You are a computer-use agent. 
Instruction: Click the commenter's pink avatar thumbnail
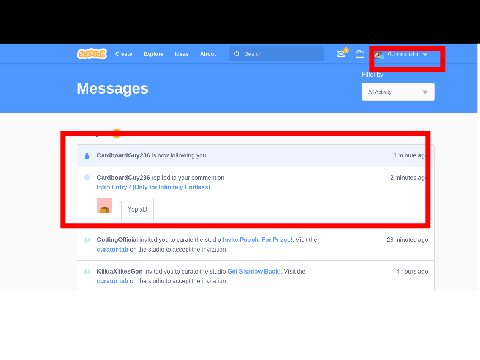(104, 206)
